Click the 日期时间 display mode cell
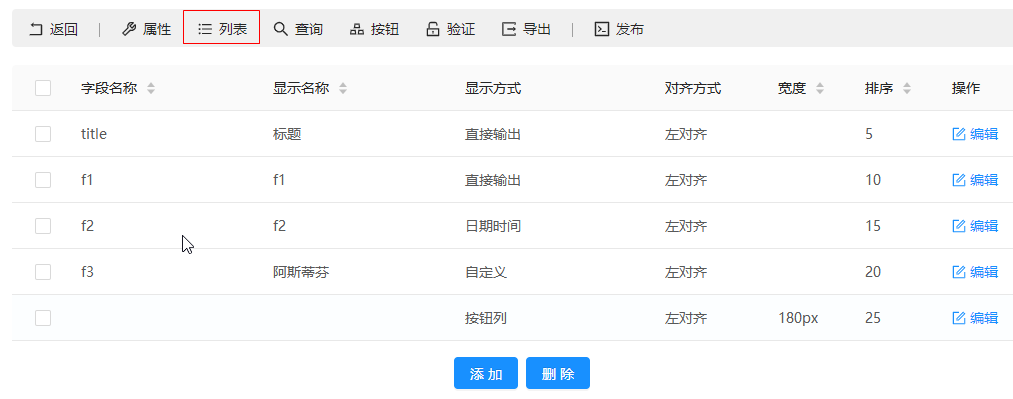The height and width of the screenshot is (399, 1013). pos(493,226)
